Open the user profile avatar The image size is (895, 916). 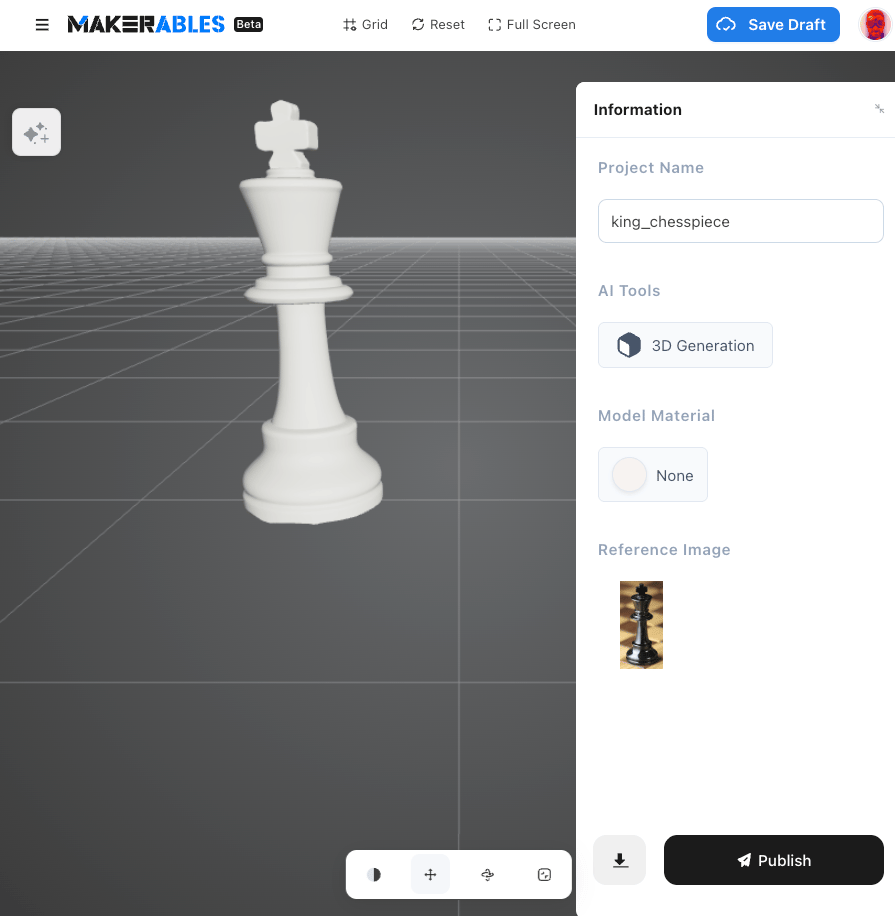[x=875, y=25]
